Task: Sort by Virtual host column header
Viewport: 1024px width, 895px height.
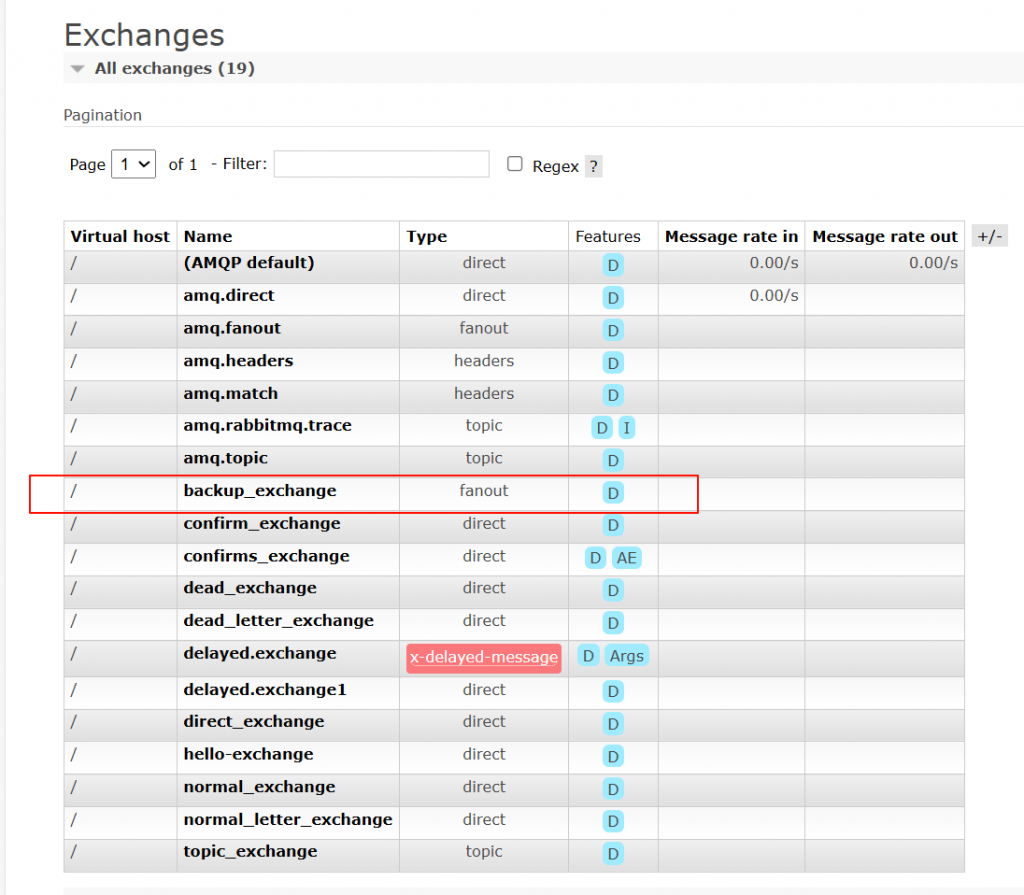Action: point(120,237)
